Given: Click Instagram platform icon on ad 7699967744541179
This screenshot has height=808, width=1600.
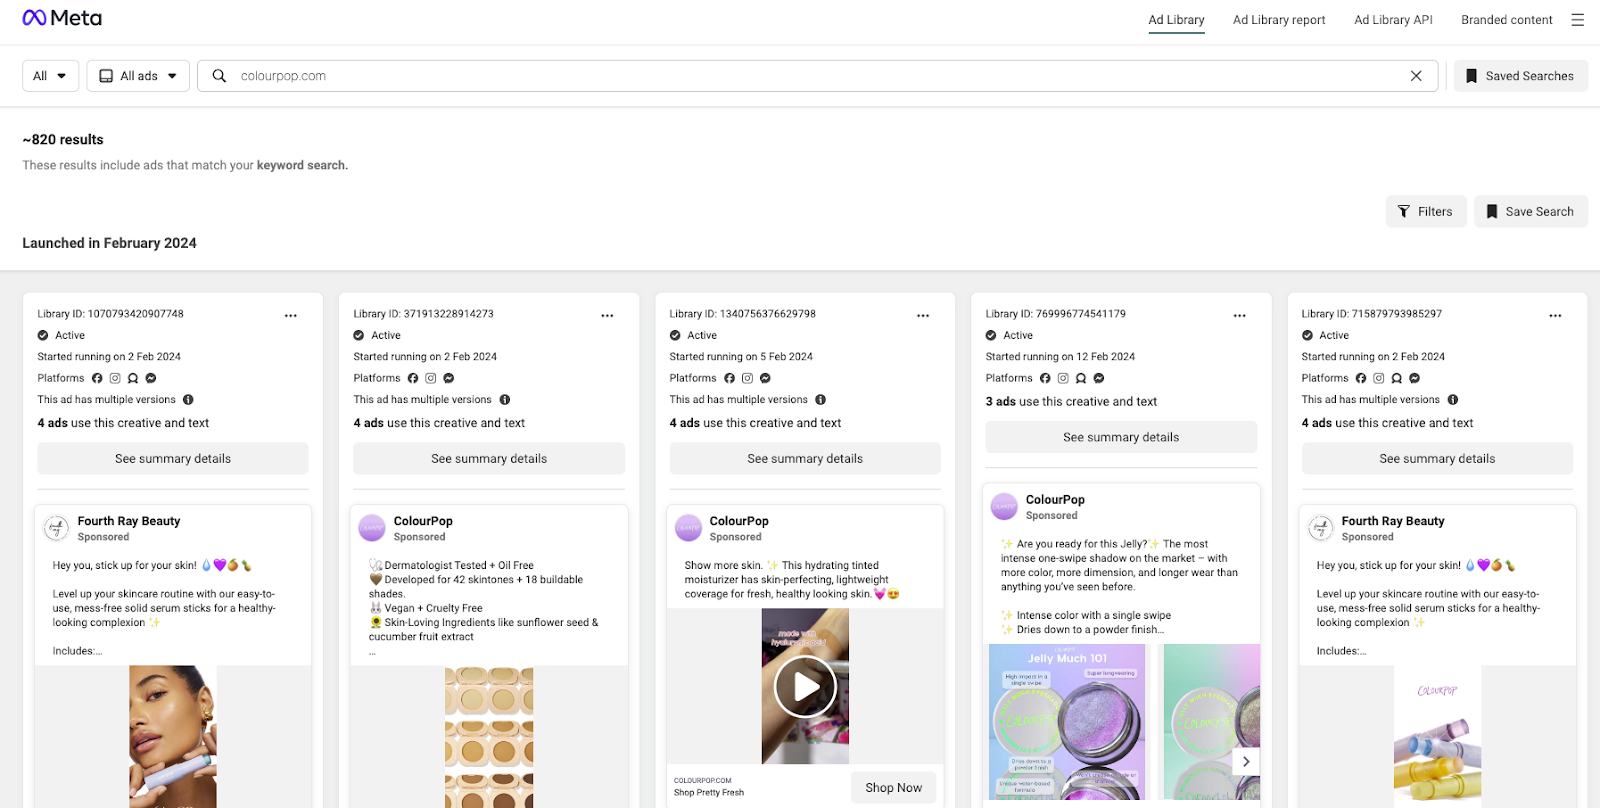Looking at the screenshot, I should coord(1063,378).
